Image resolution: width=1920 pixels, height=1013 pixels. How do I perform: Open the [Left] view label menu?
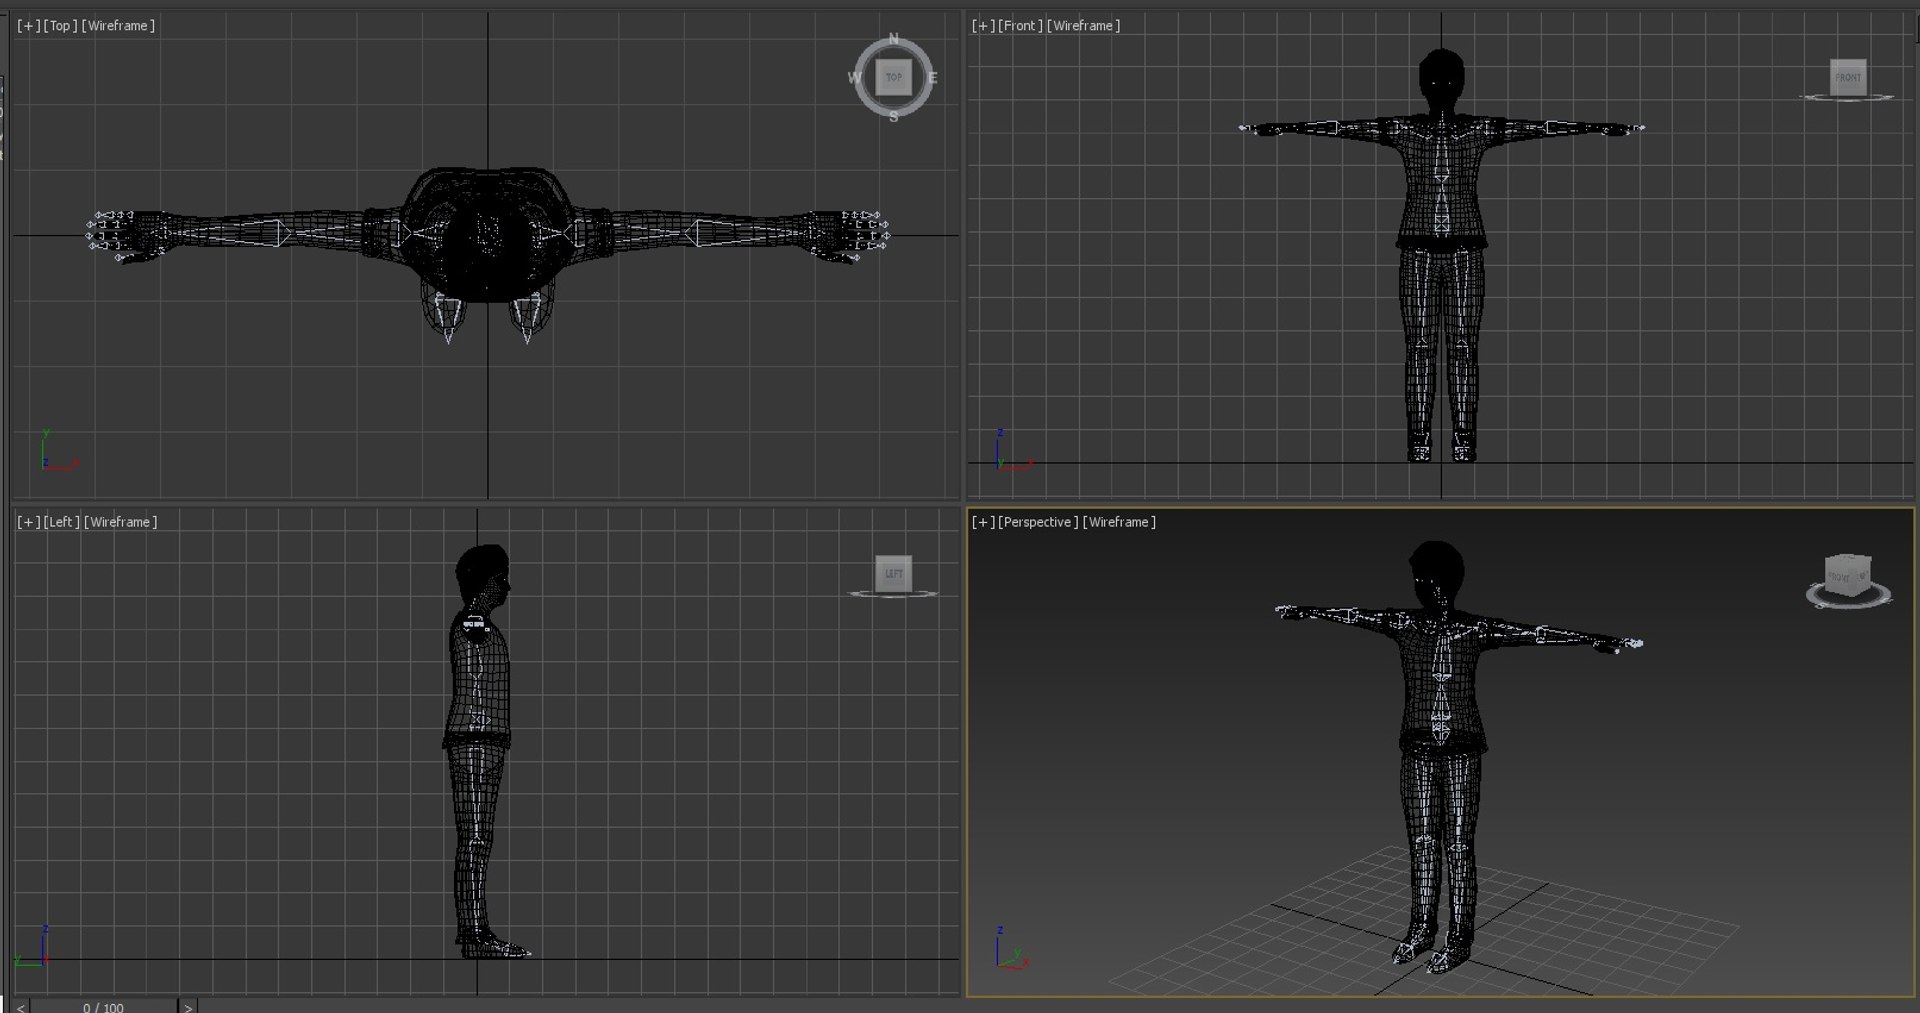(62, 522)
